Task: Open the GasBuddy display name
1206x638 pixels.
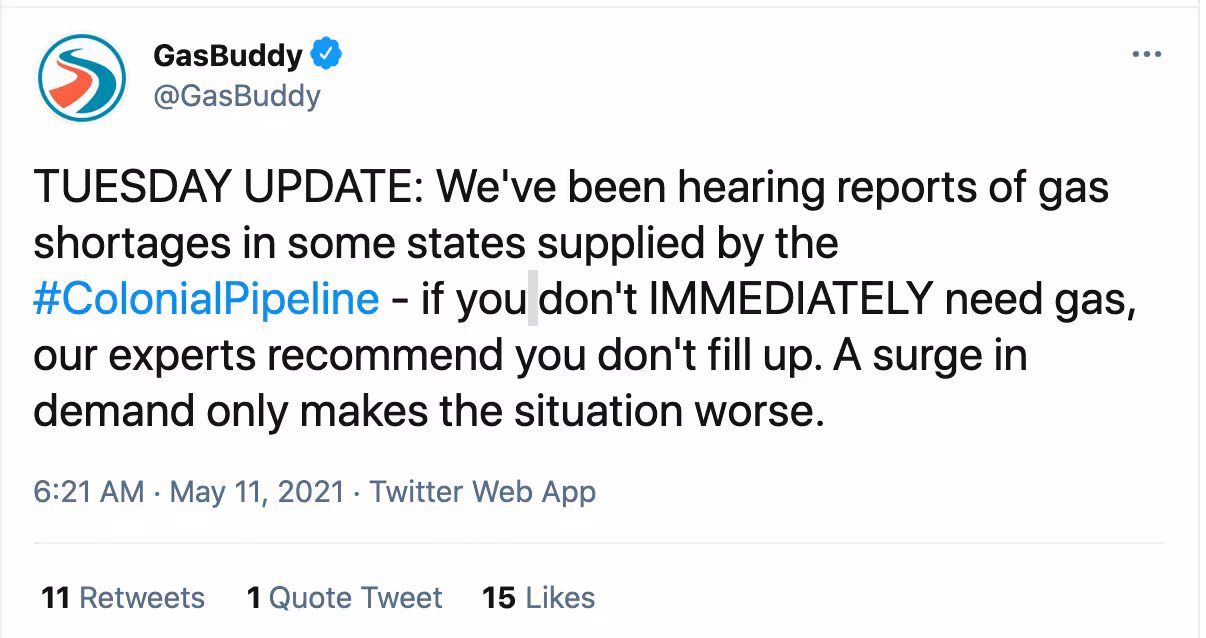Action: [228, 57]
